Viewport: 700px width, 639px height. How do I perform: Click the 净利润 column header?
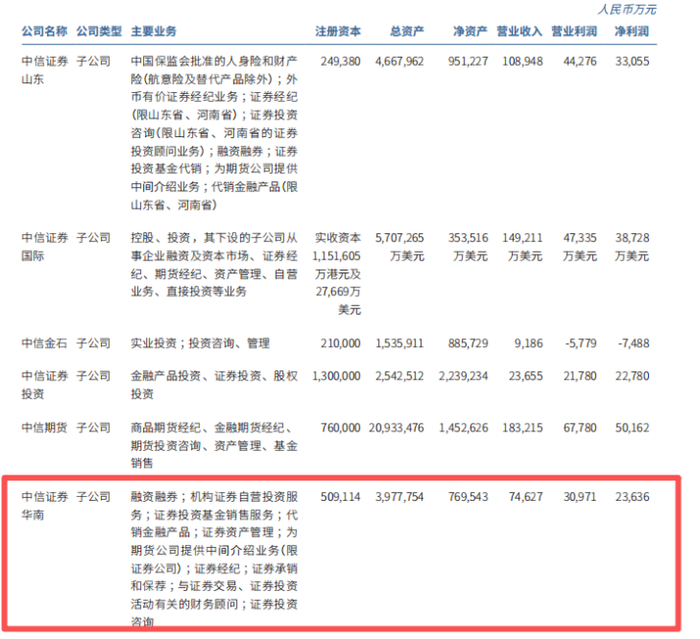632,31
